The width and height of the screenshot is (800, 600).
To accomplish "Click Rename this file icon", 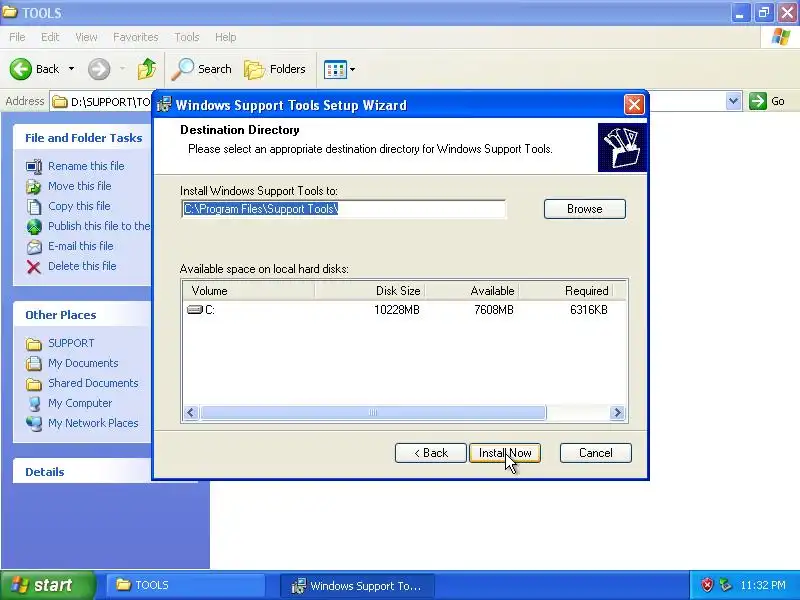I will [34, 166].
